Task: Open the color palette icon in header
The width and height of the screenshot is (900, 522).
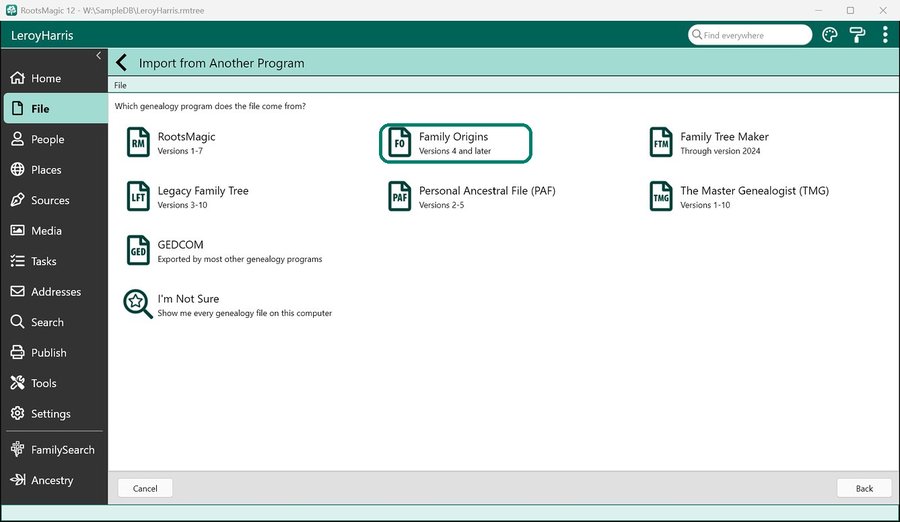Action: 829,35
